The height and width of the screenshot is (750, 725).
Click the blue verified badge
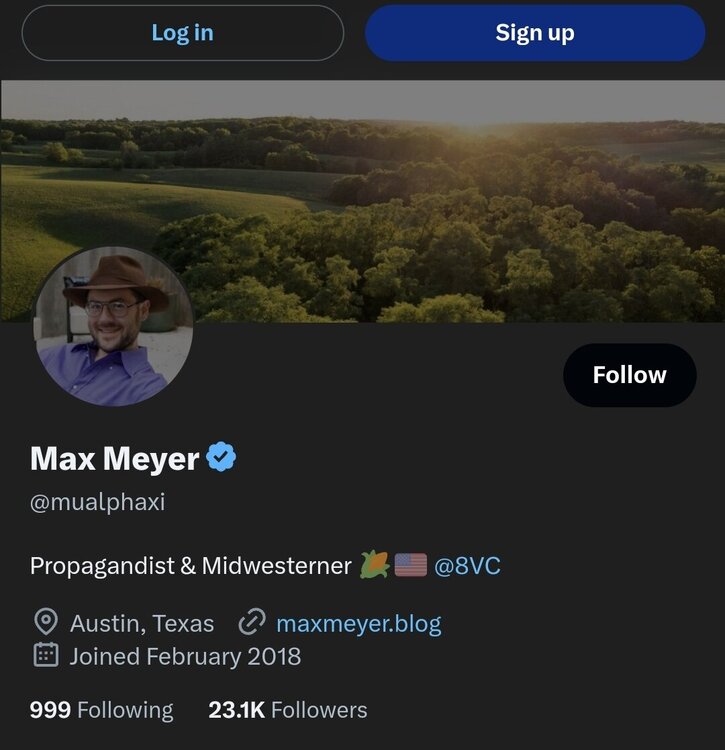tap(221, 459)
